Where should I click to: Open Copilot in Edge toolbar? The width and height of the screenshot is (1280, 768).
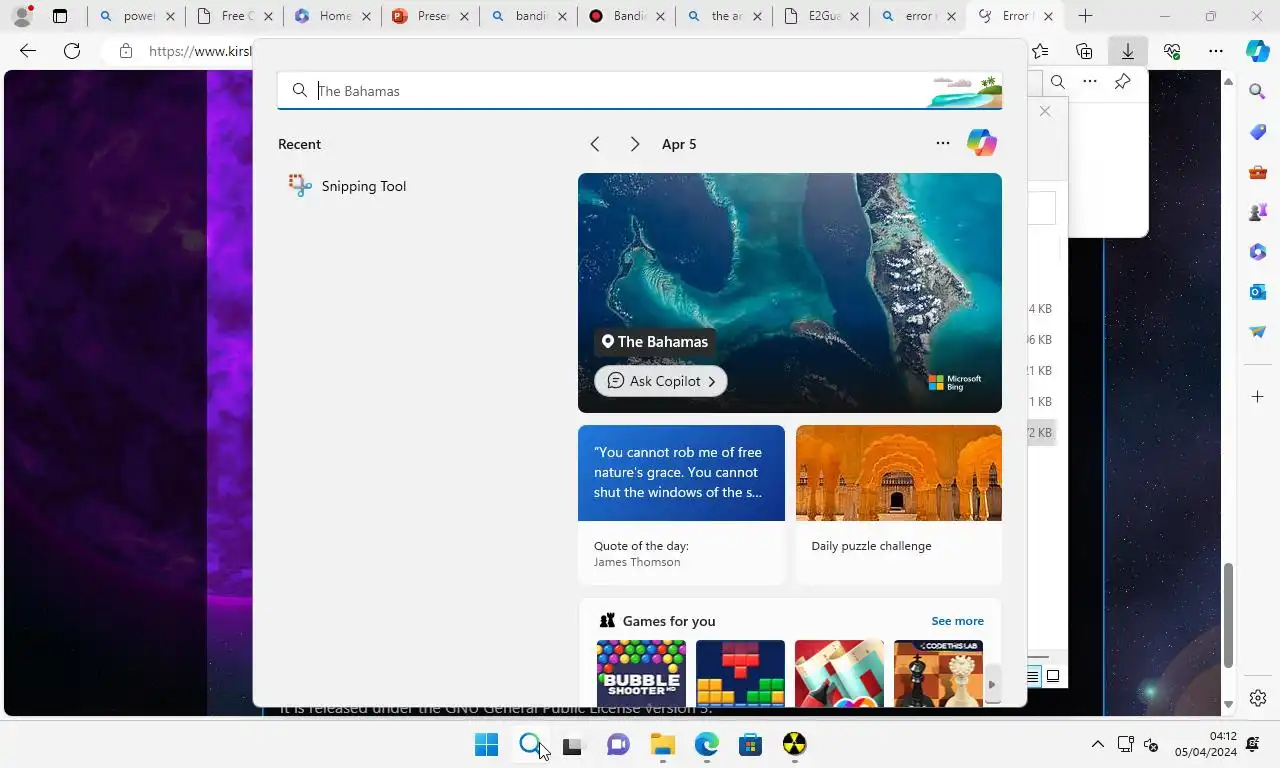coord(1258,51)
